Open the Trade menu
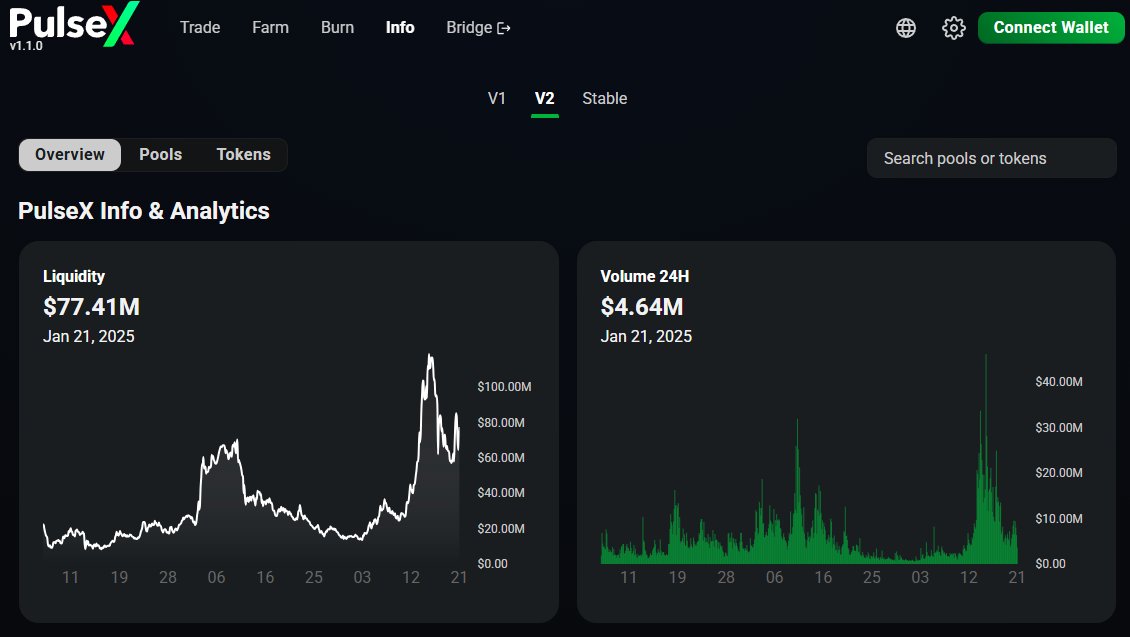Viewport: 1130px width, 637px height. [200, 27]
